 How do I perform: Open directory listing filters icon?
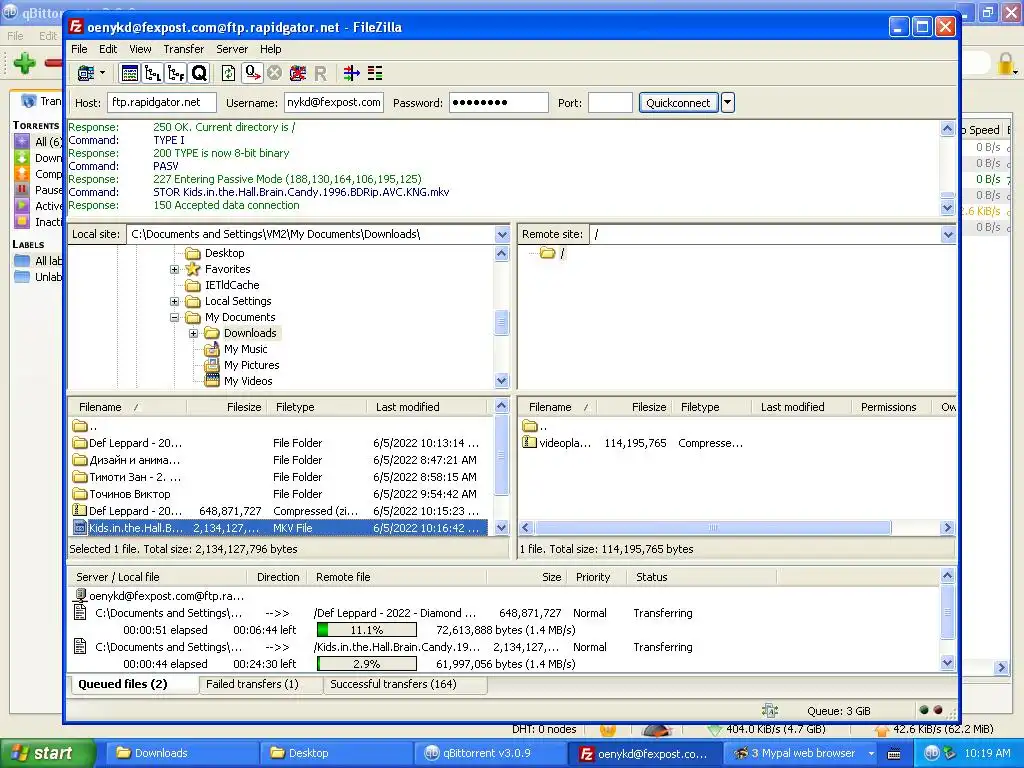tap(352, 73)
